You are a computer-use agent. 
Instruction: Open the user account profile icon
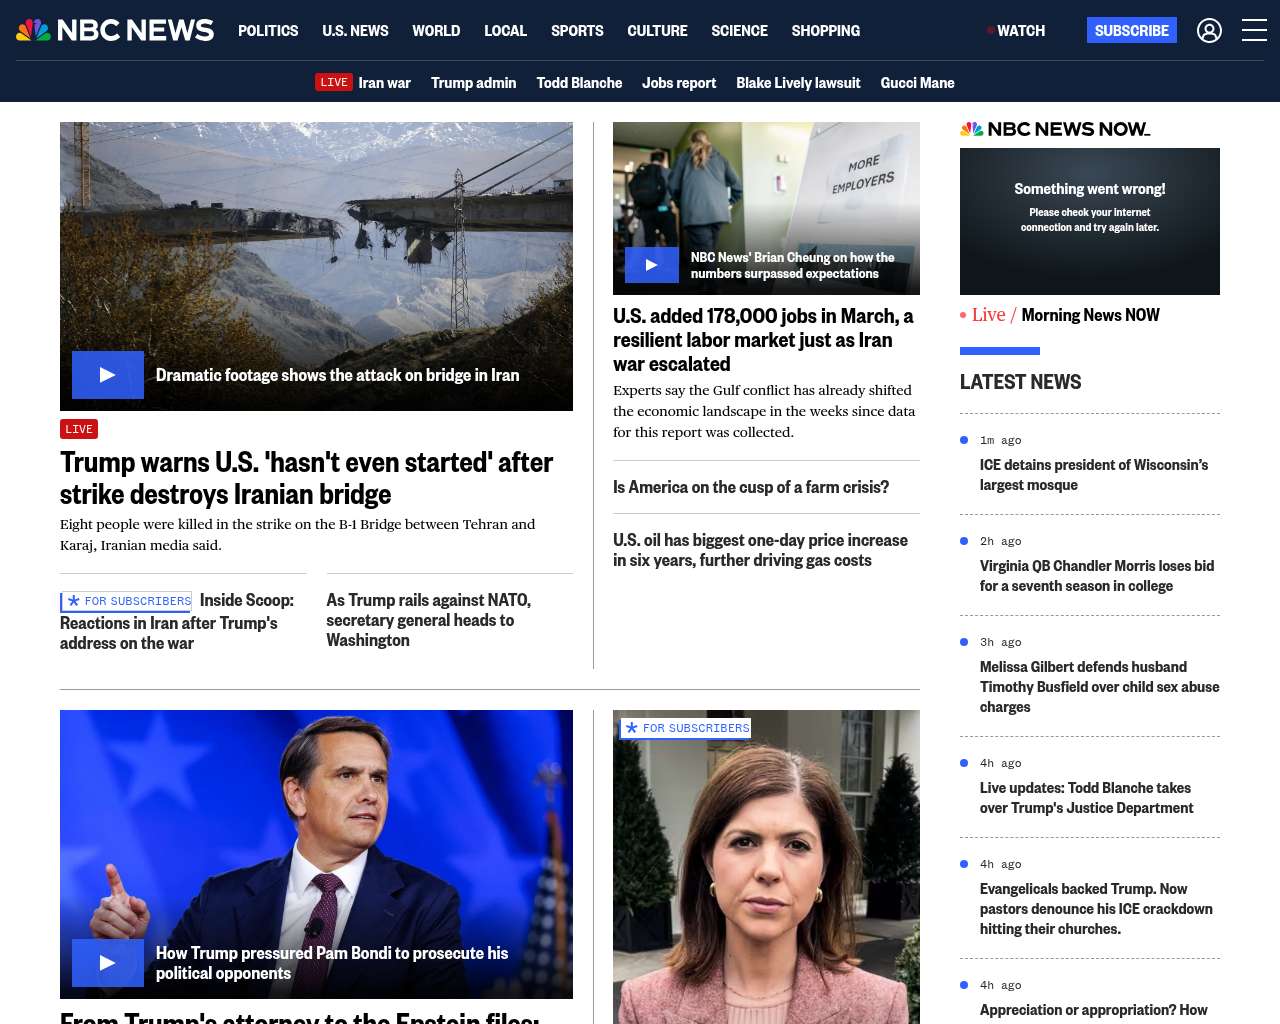(x=1209, y=30)
